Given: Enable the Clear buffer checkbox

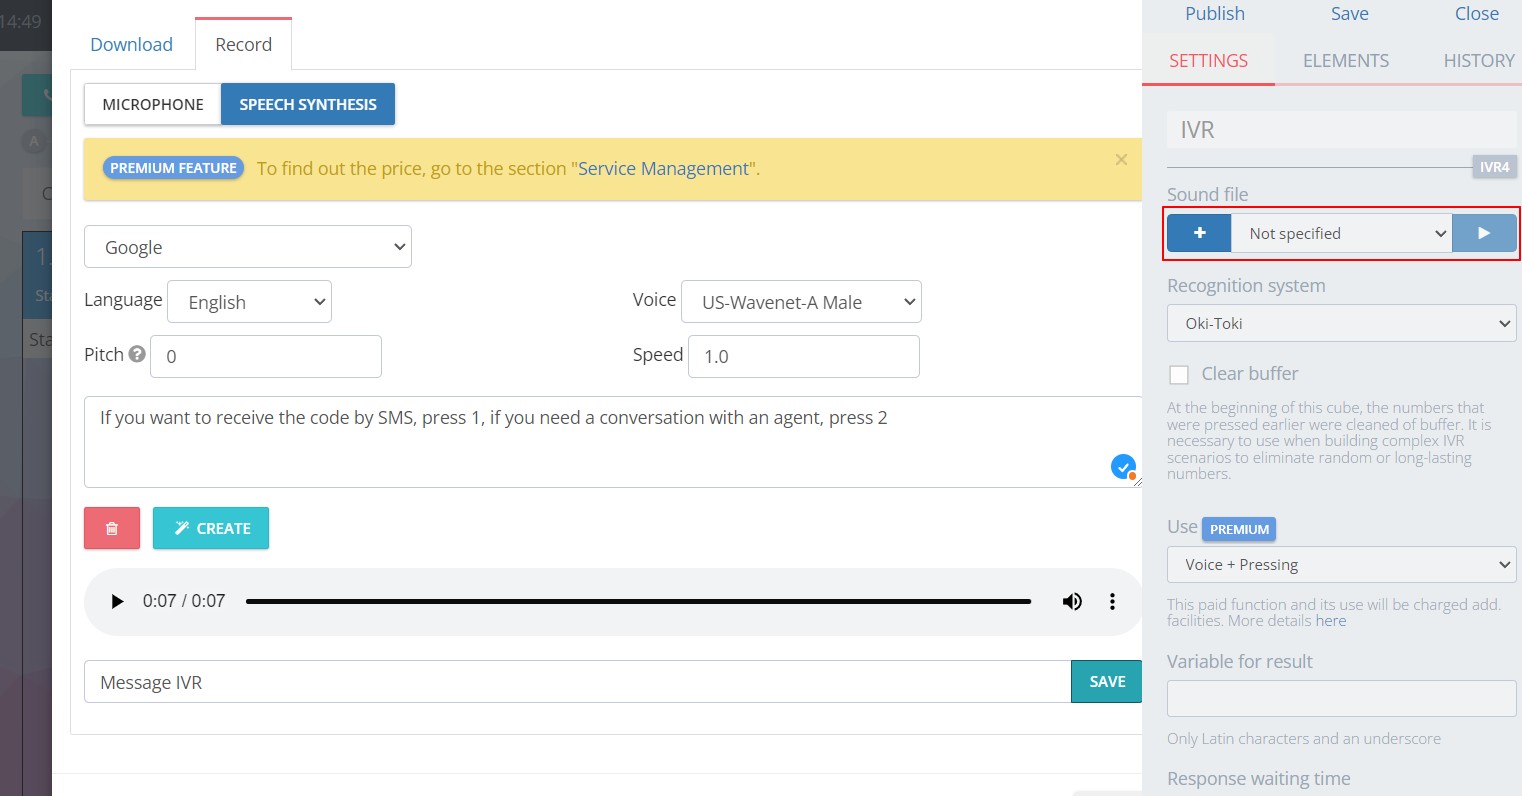Looking at the screenshot, I should tap(1178, 373).
